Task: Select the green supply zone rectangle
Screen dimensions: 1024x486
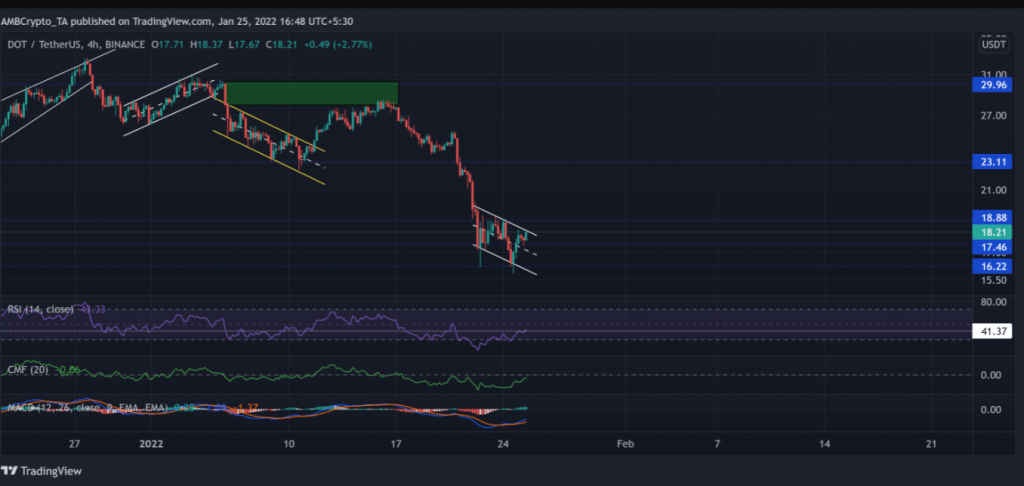Action: tap(311, 93)
